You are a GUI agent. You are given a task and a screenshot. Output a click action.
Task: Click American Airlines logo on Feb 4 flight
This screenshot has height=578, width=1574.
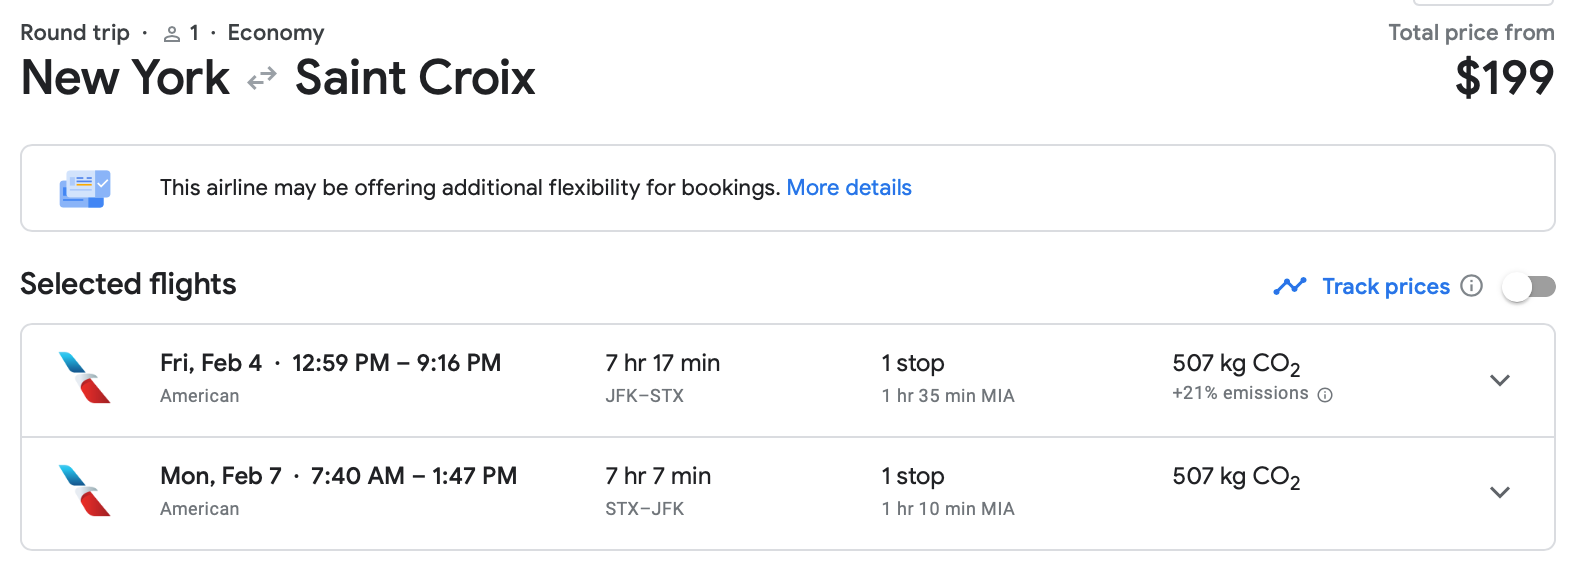85,378
